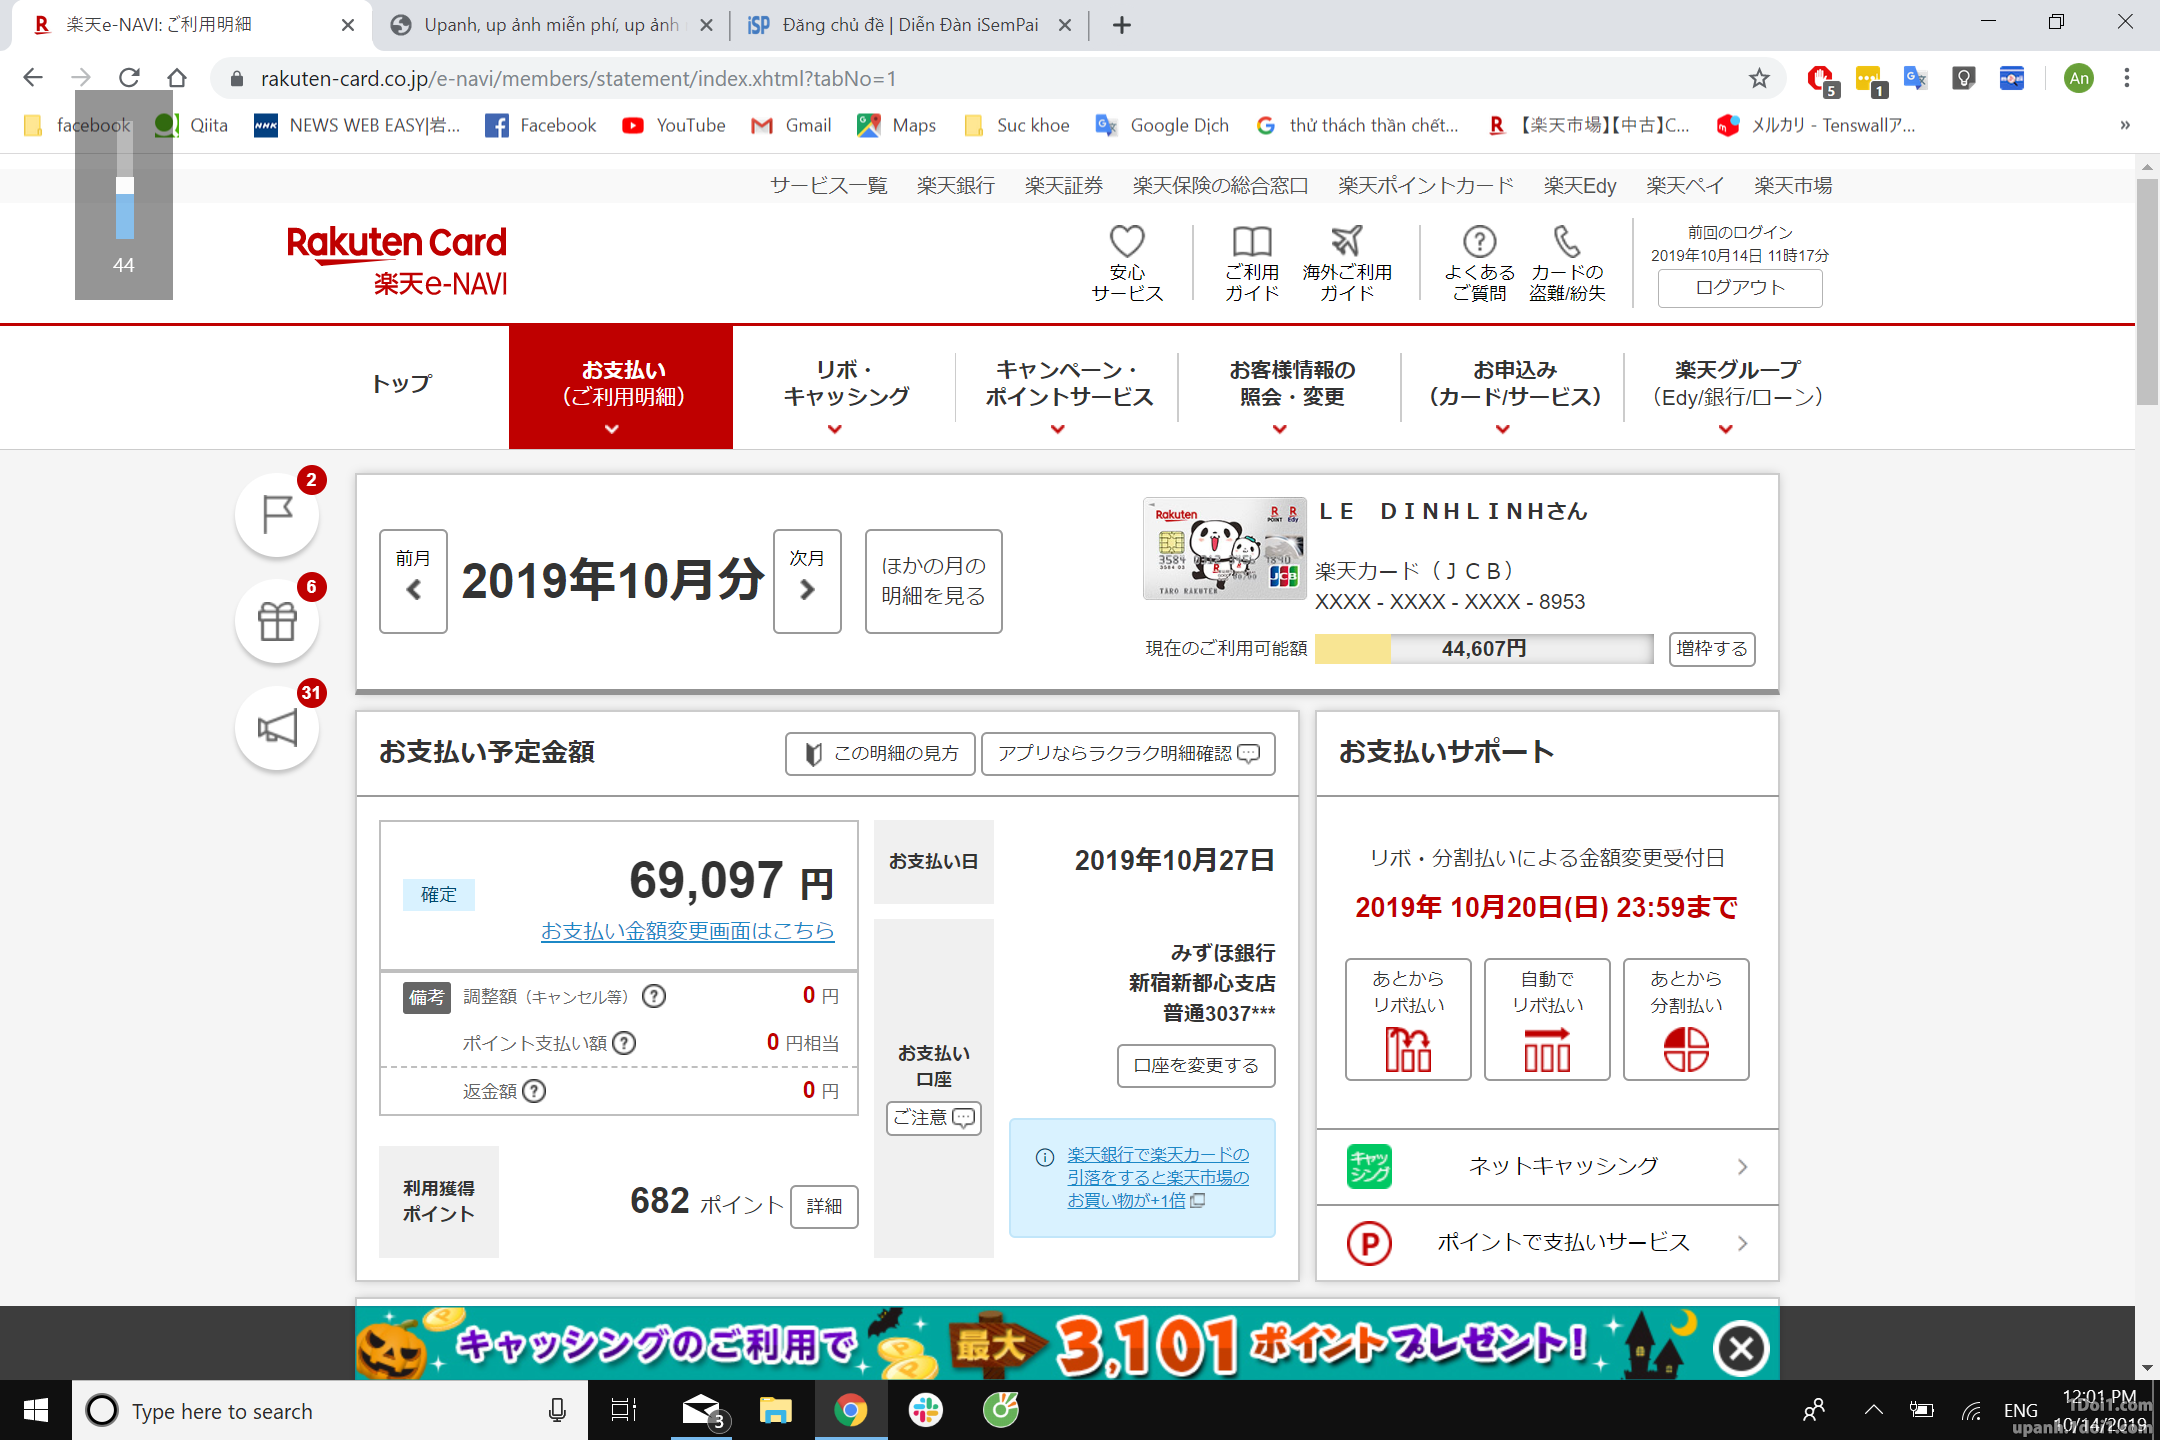Click available credit bar showing 44,607円
2160x1440 pixels.
pos(1484,649)
